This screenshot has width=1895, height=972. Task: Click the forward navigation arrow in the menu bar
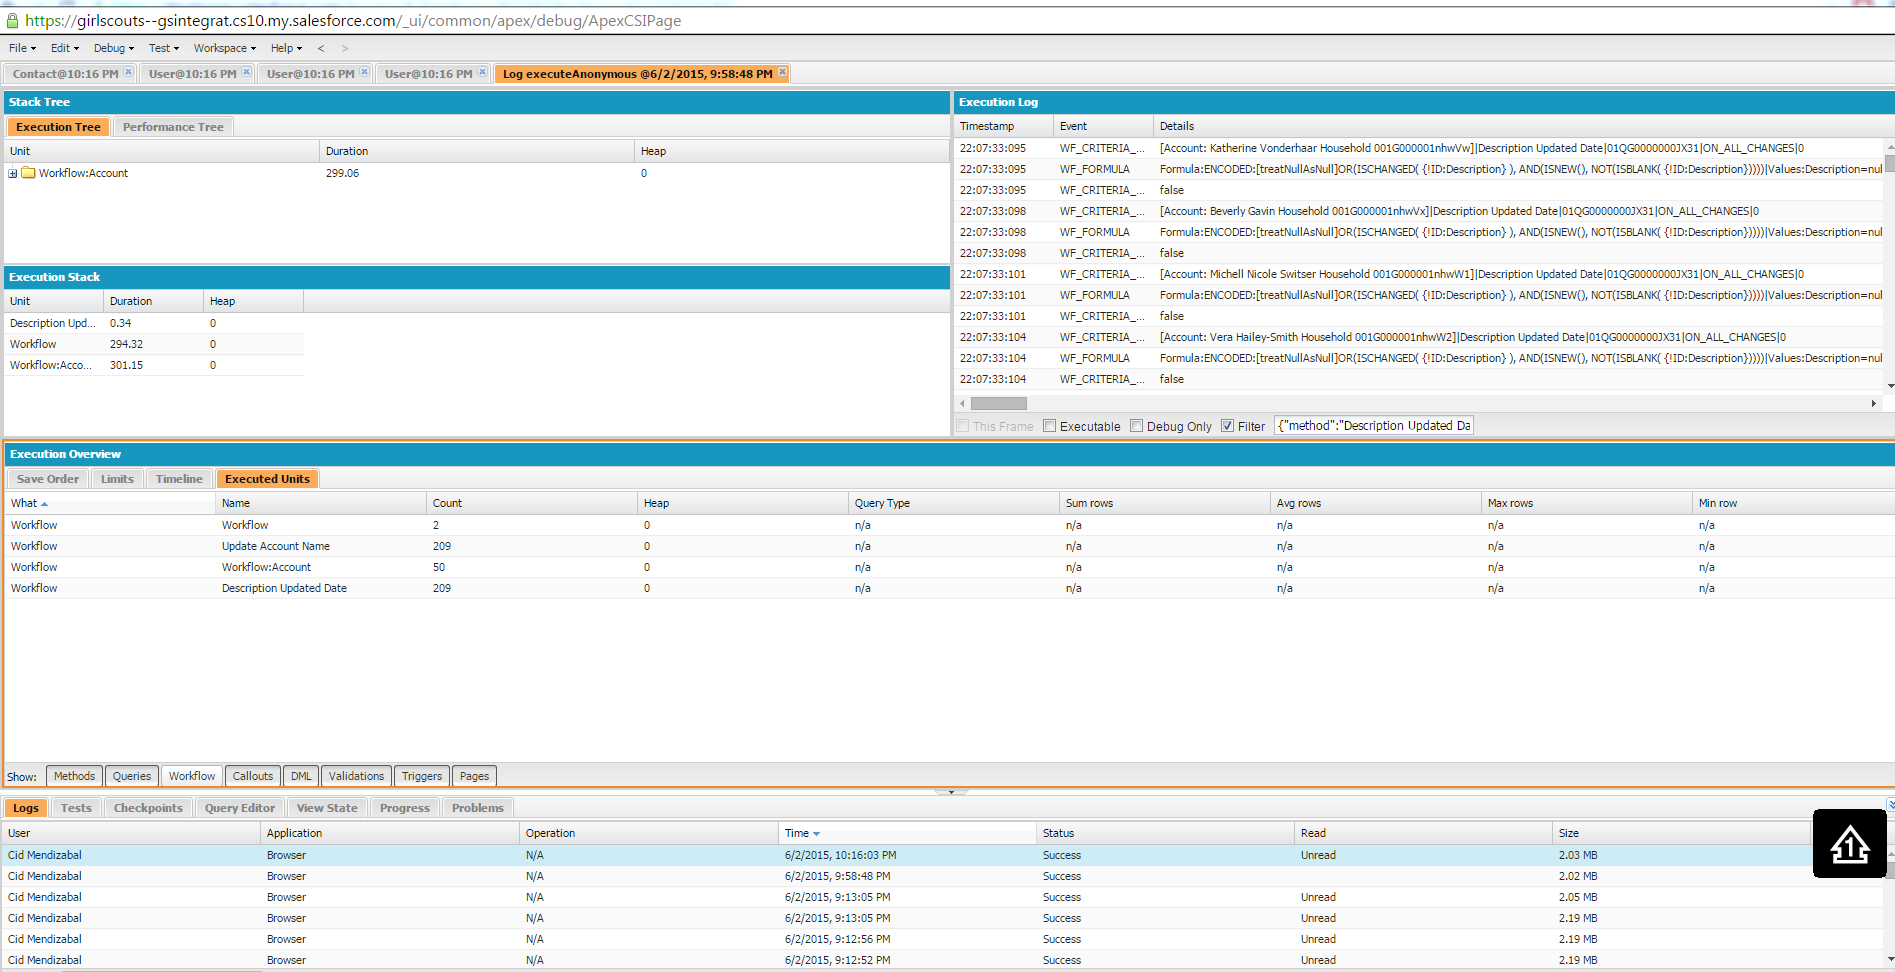pyautogui.click(x=345, y=48)
